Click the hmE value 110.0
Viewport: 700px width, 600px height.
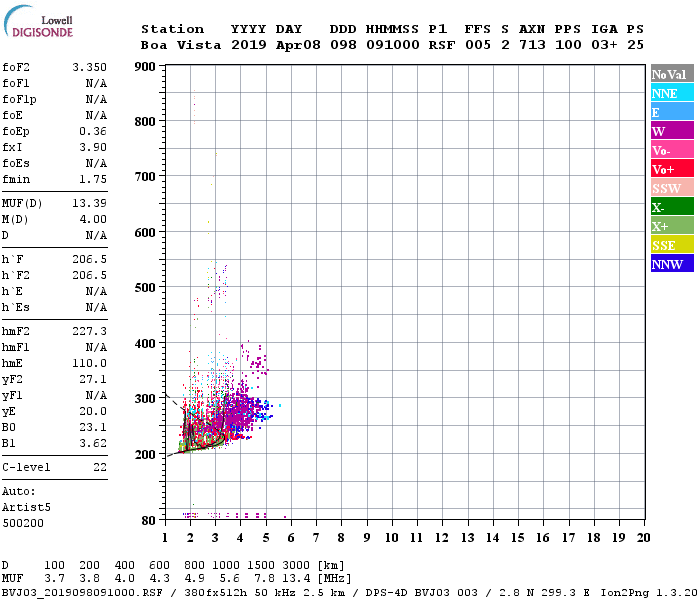(x=90, y=364)
